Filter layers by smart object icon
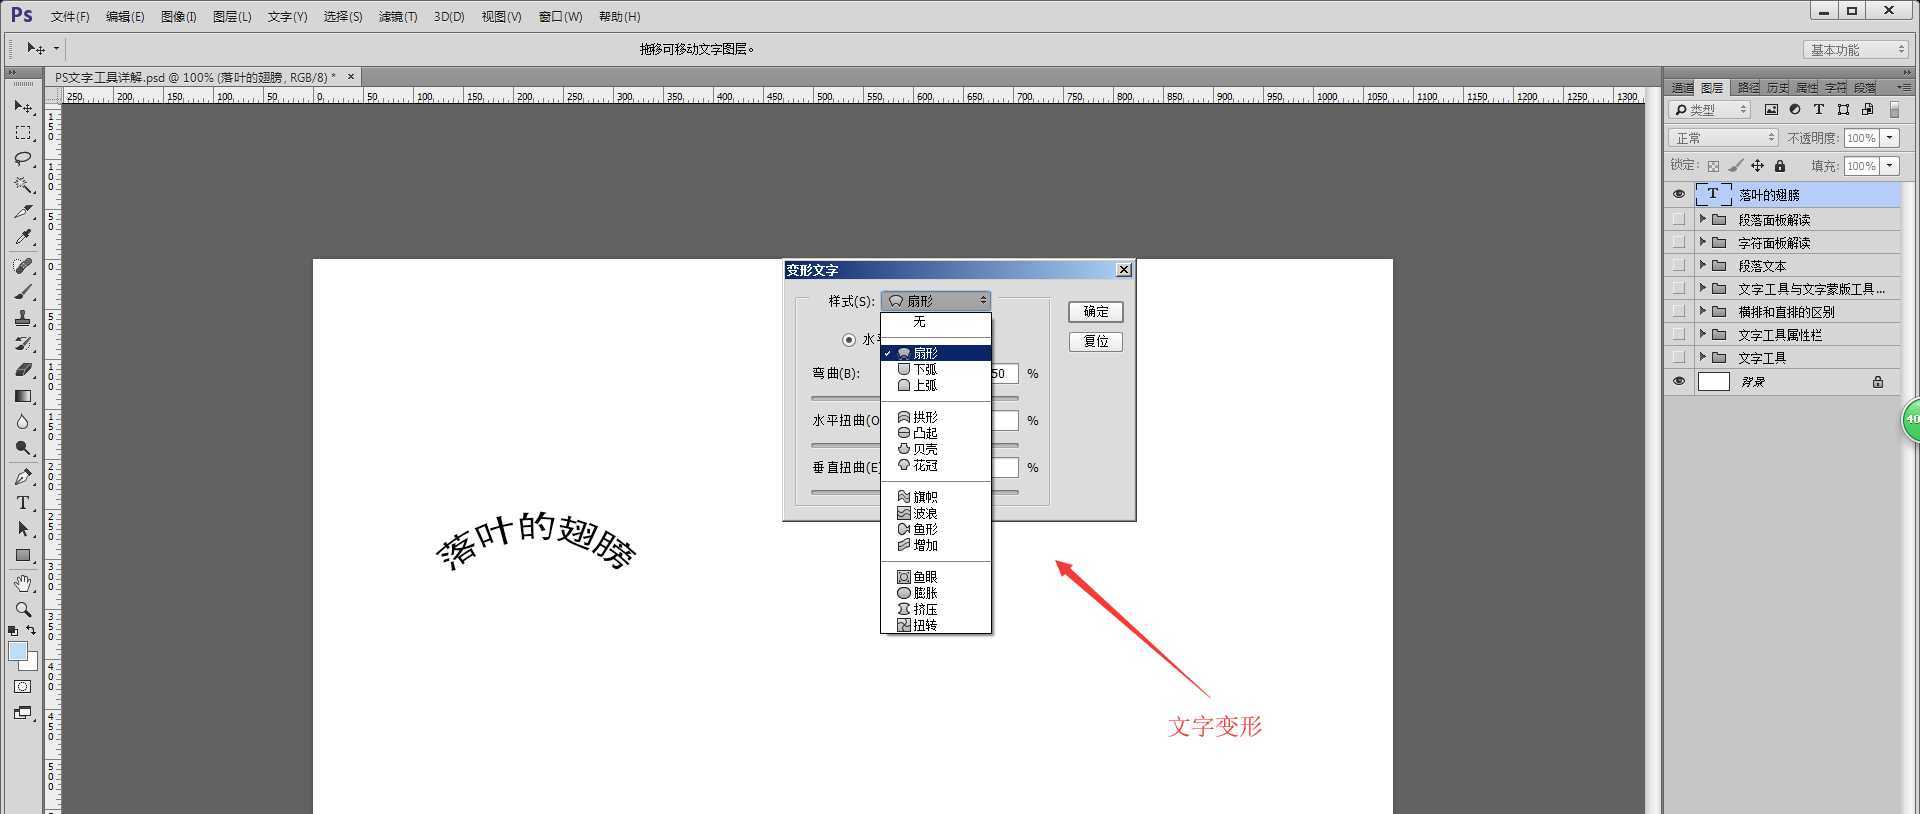The height and width of the screenshot is (814, 1920). (1867, 110)
